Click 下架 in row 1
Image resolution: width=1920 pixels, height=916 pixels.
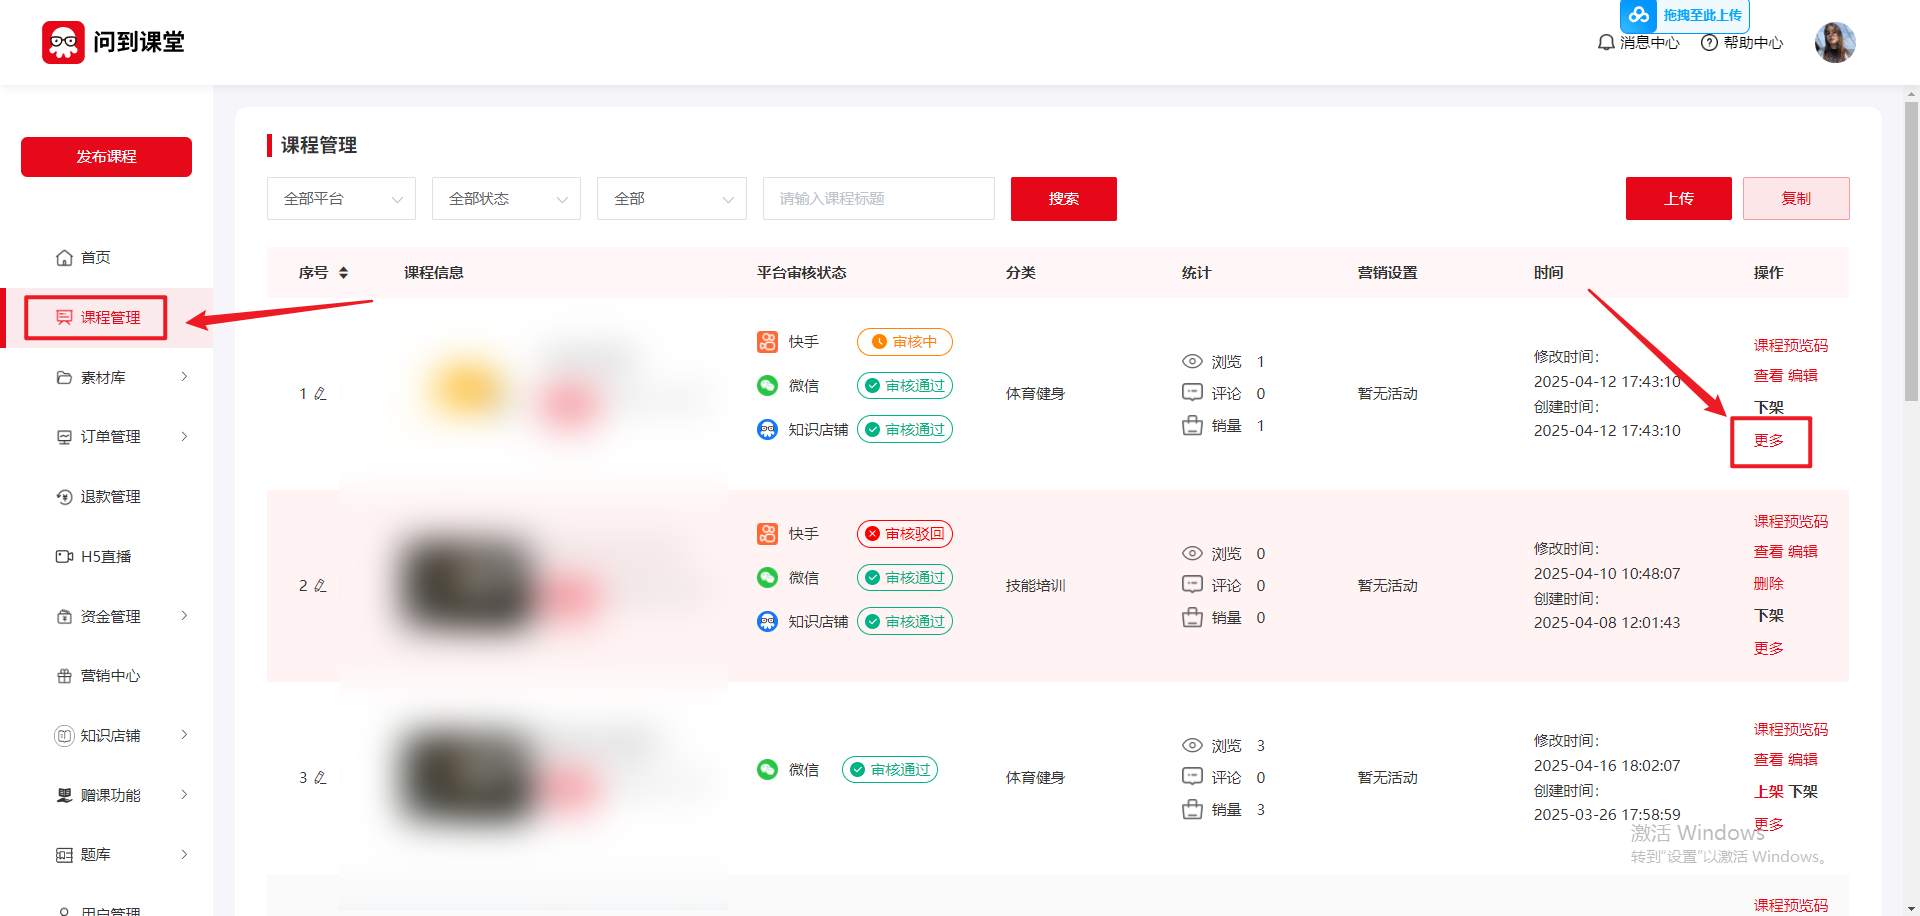pos(1768,408)
